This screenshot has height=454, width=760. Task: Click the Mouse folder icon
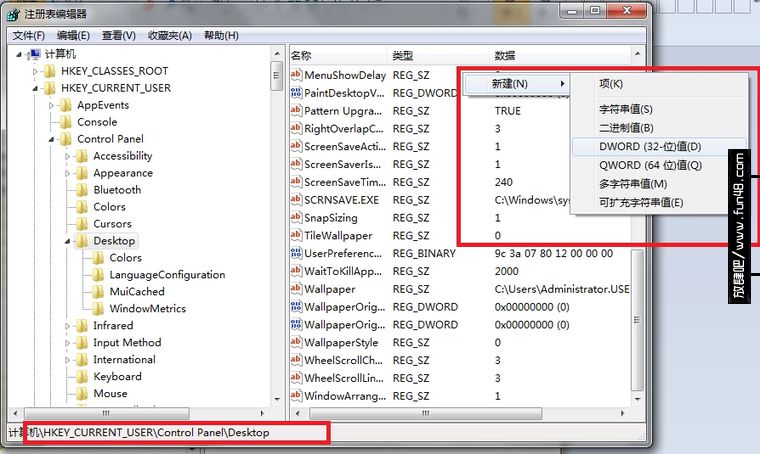tap(82, 394)
